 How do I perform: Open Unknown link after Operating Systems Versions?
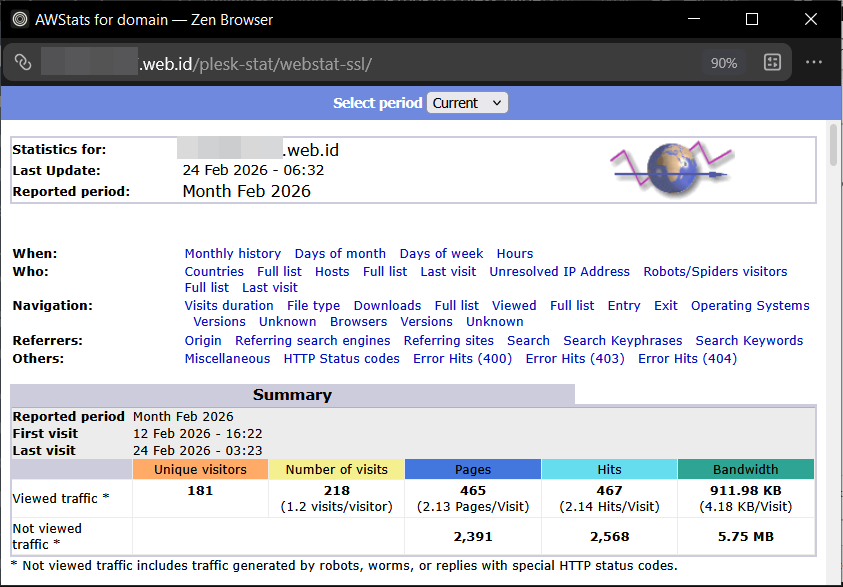(287, 321)
